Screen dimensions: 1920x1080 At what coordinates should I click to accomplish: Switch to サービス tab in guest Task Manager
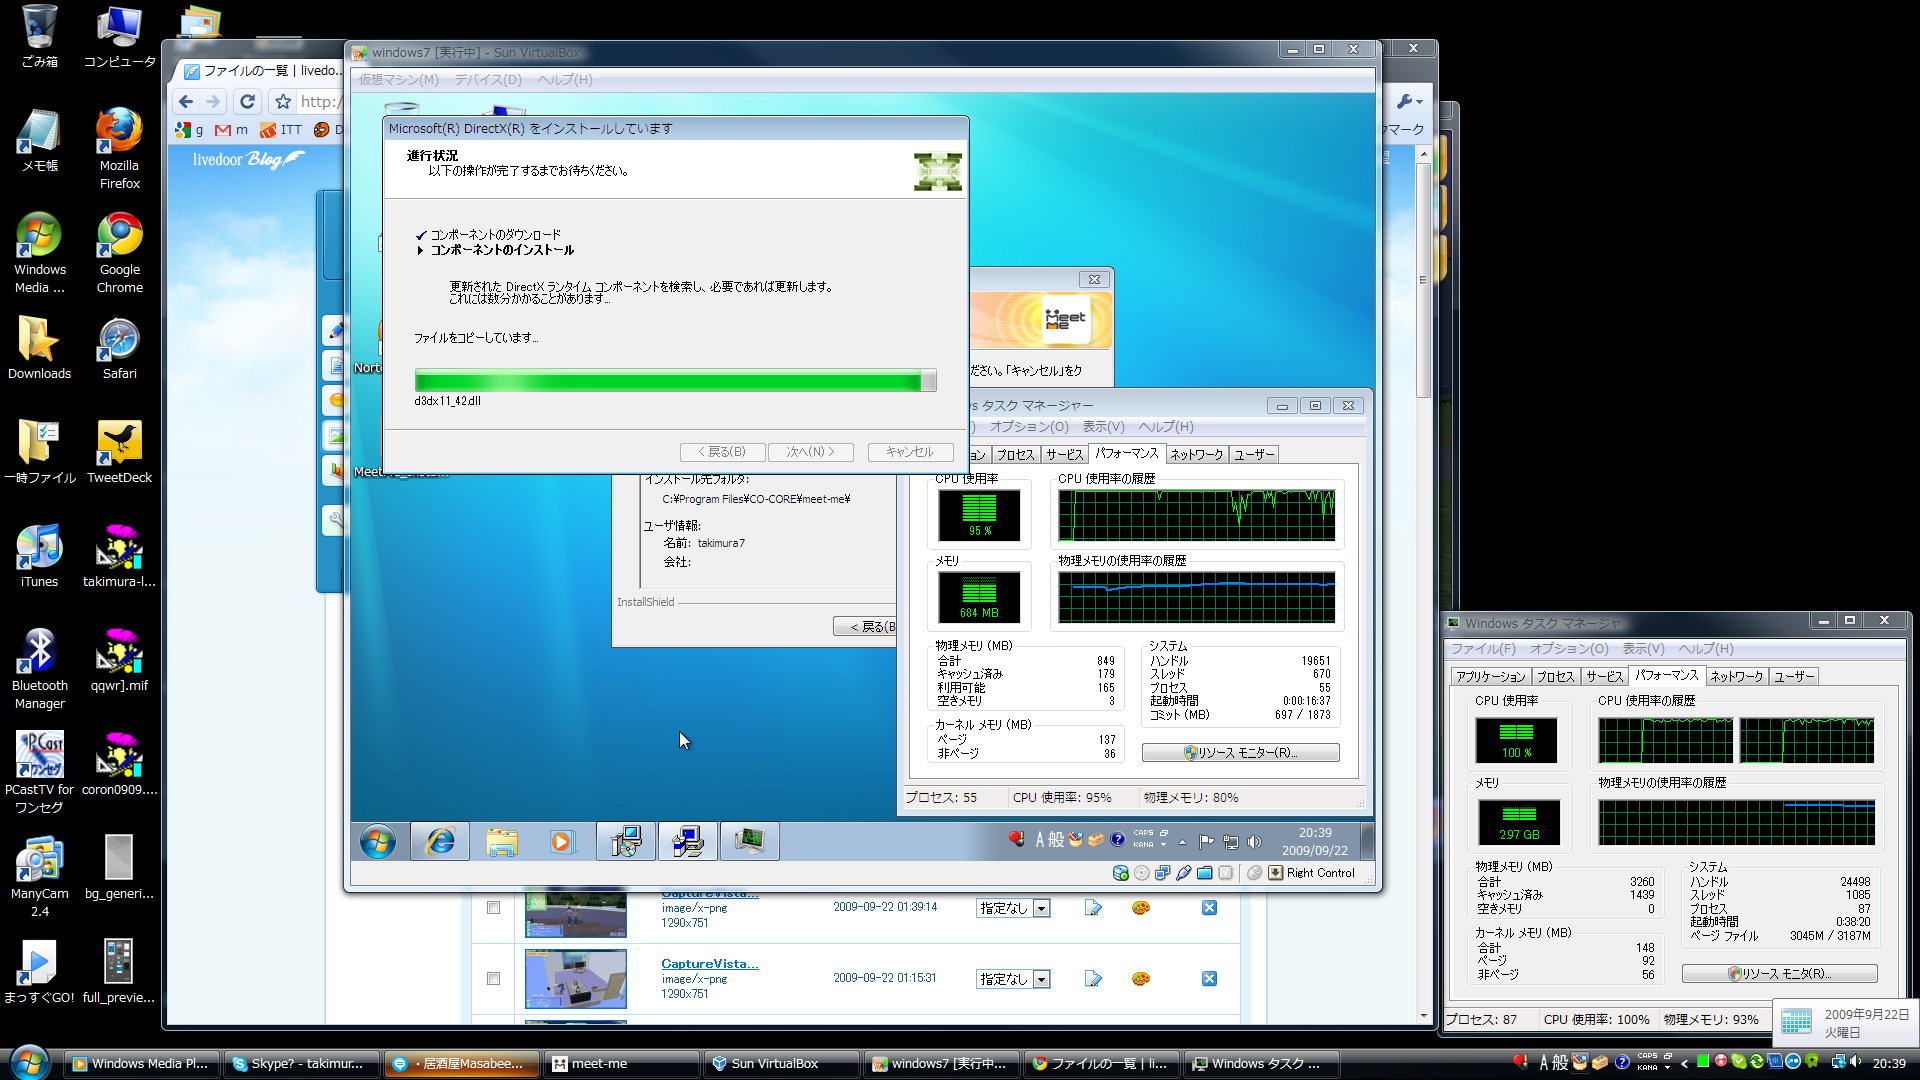point(1064,455)
